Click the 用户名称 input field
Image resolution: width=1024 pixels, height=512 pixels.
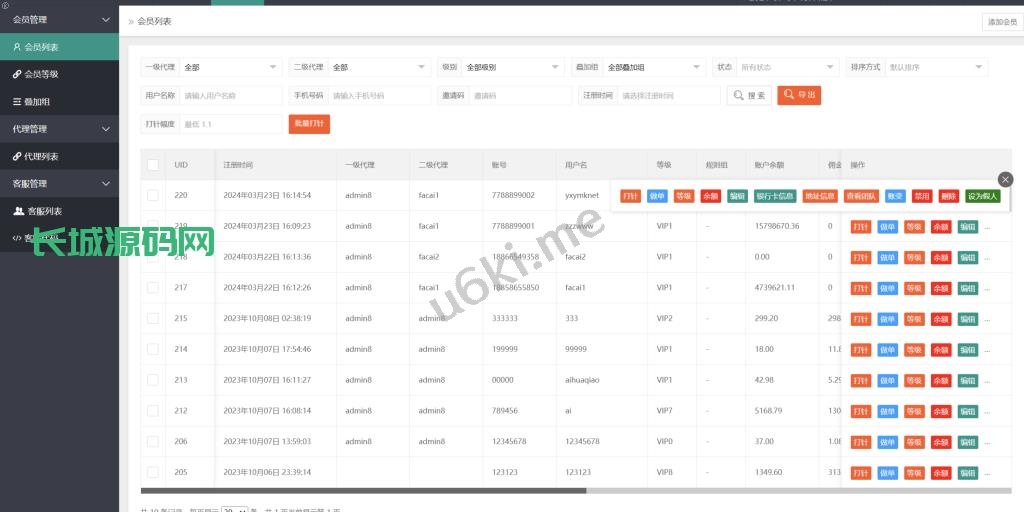230,96
